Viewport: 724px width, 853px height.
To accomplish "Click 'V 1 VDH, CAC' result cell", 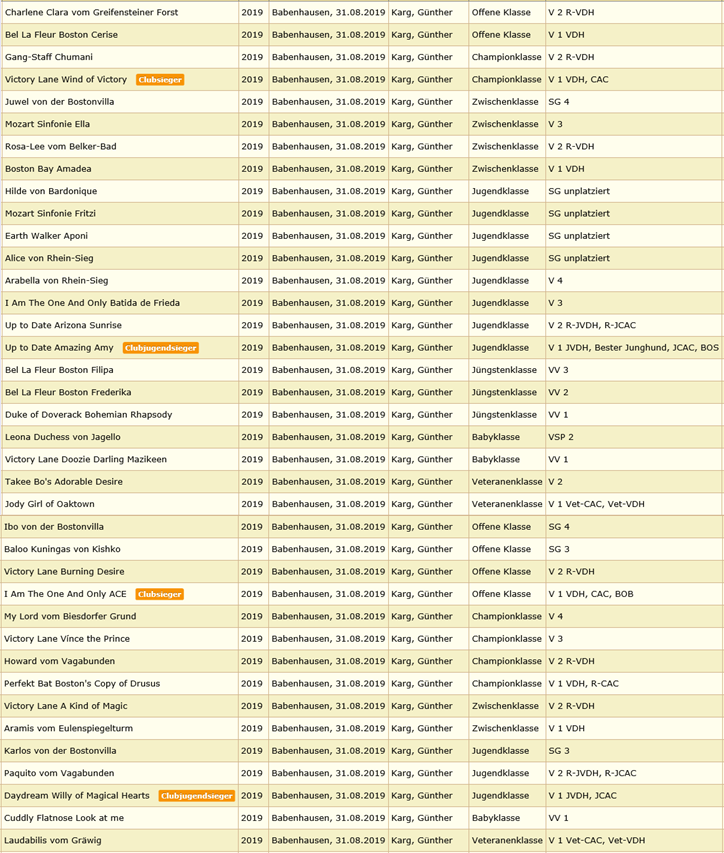I will [579, 79].
